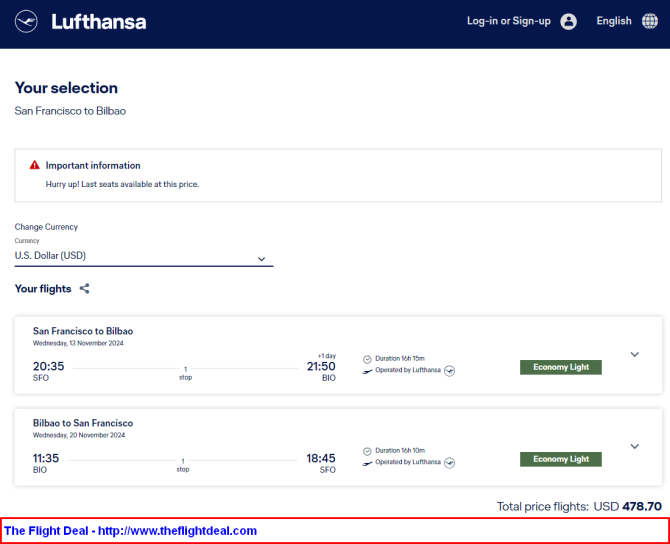Share flights using the share icon
The height and width of the screenshot is (544, 670).
(85, 288)
